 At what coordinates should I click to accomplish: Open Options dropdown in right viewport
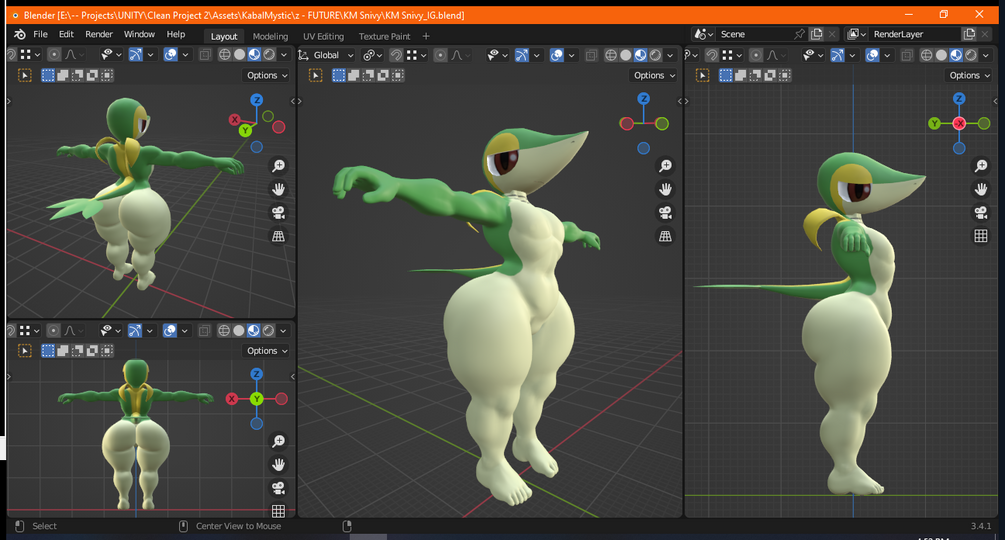coord(970,76)
